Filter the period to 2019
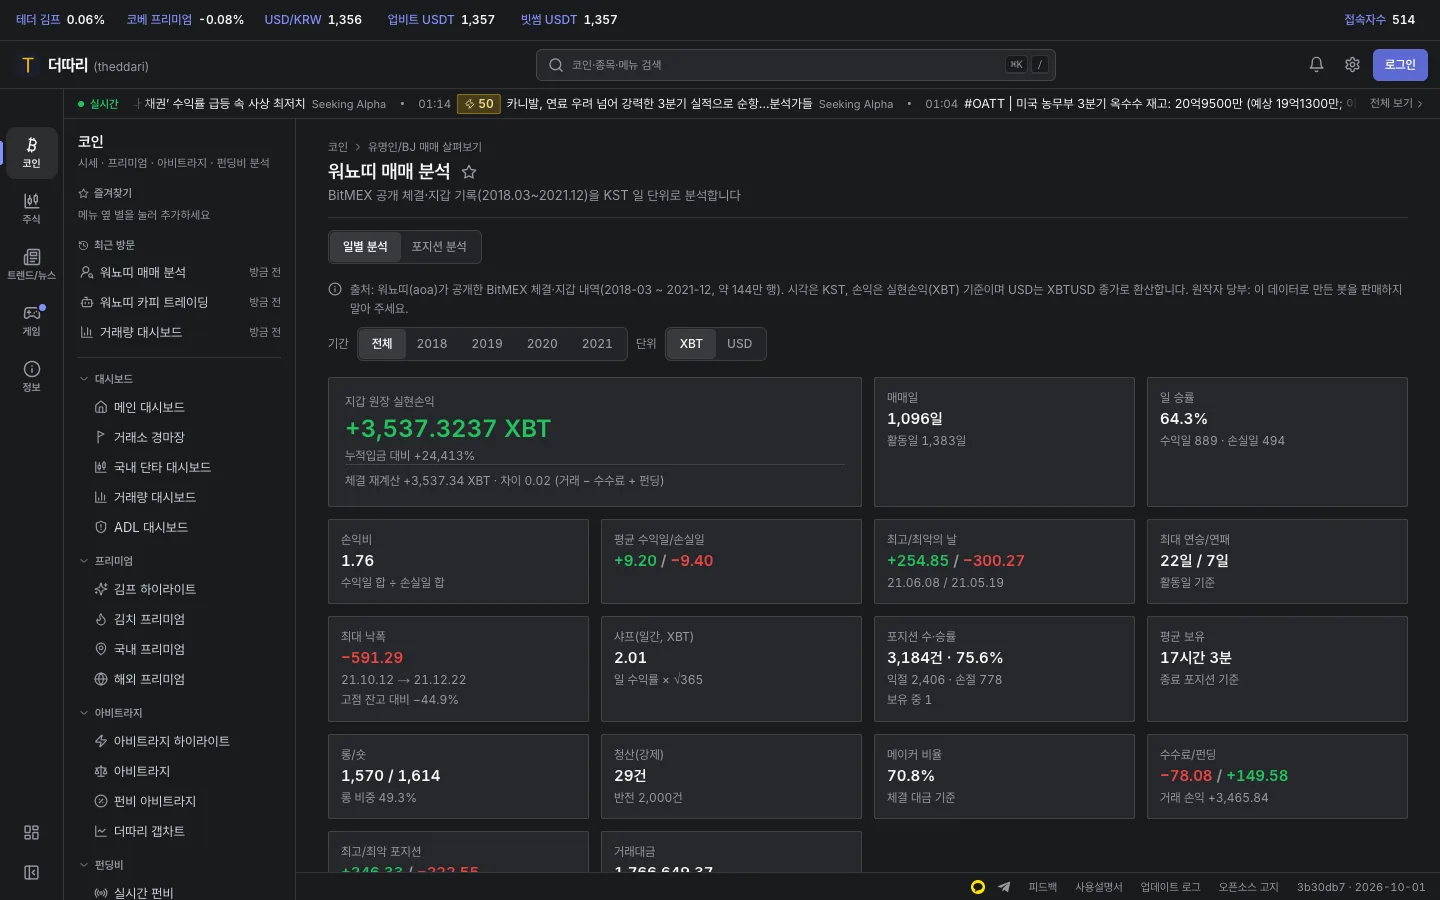The width and height of the screenshot is (1440, 900). tap(487, 344)
